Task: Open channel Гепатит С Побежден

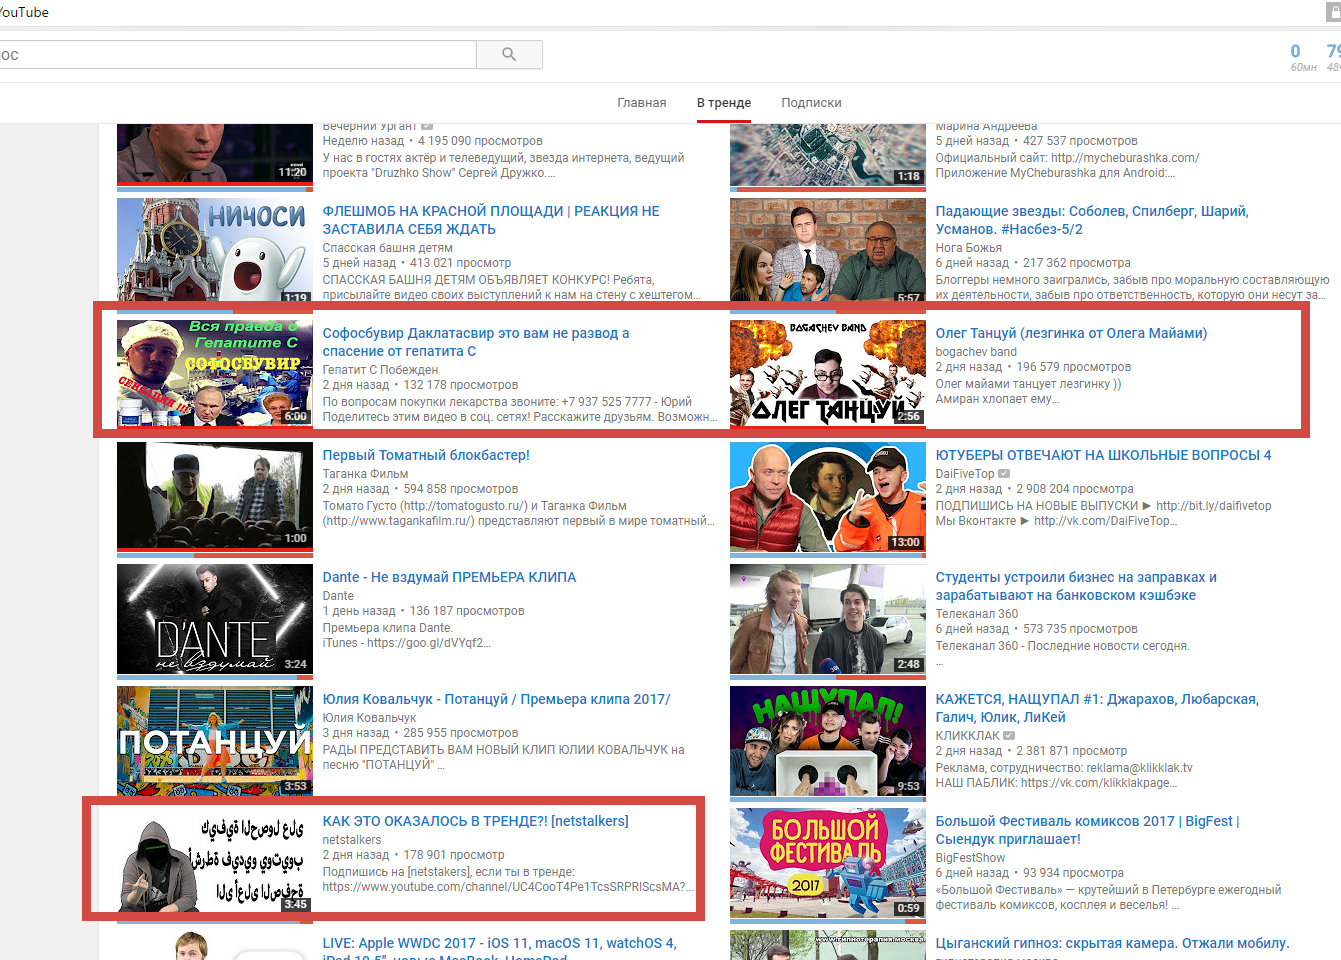Action: (380, 370)
